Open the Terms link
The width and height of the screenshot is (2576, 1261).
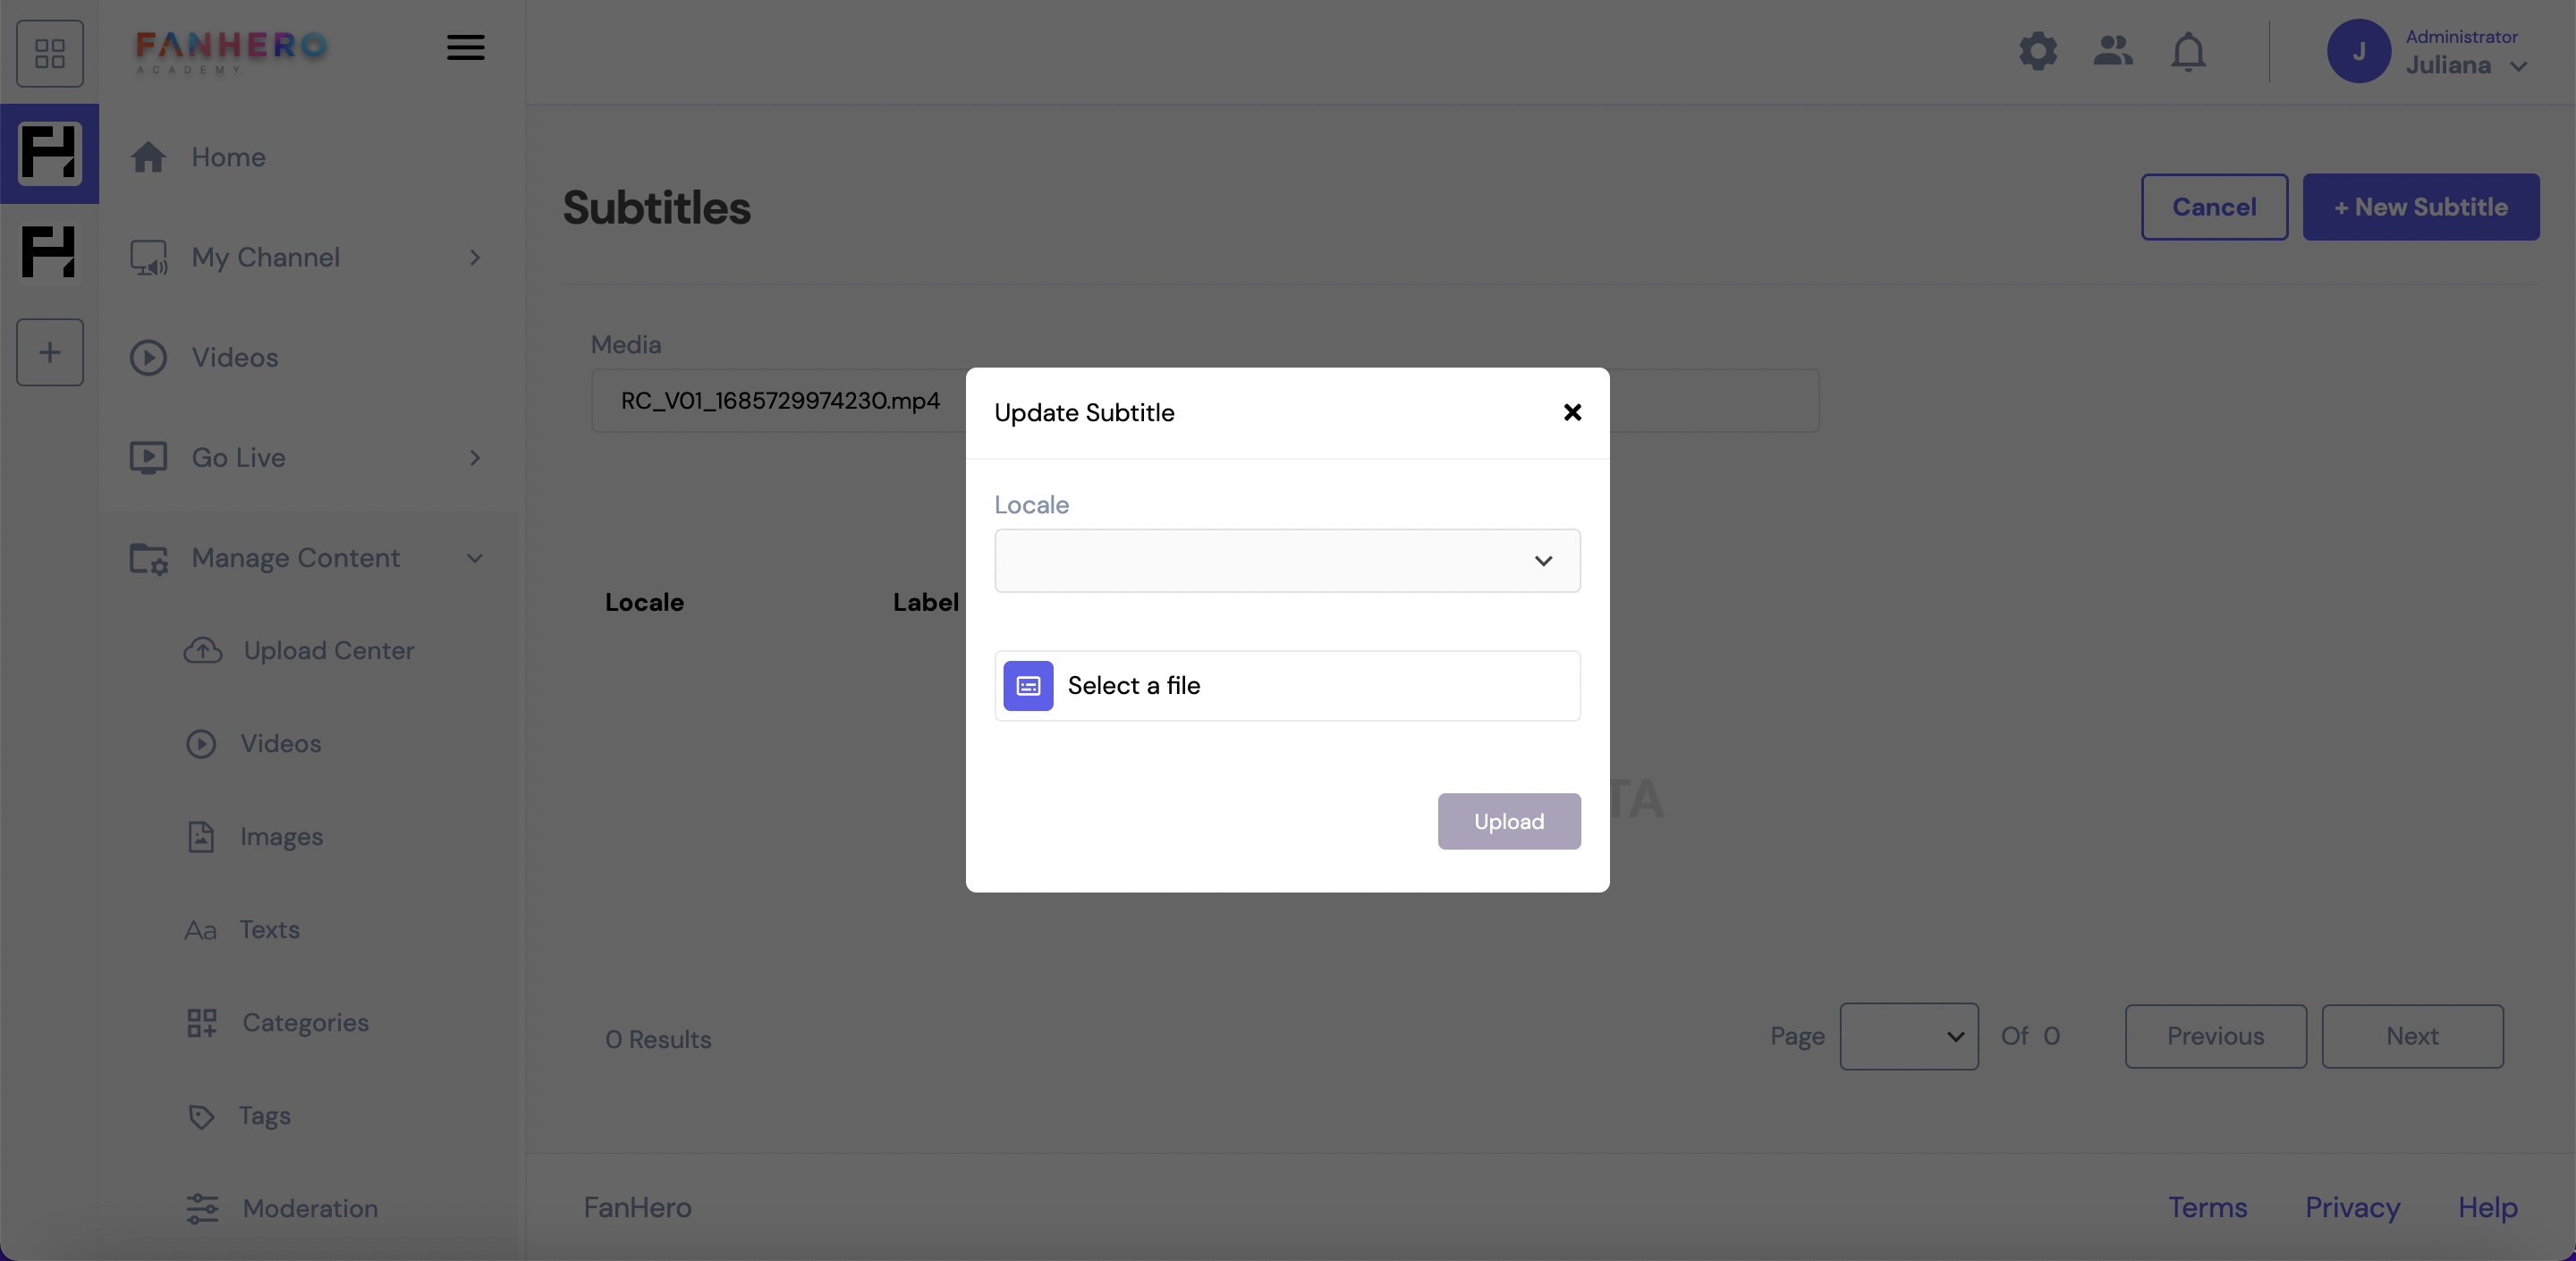(x=2207, y=1207)
